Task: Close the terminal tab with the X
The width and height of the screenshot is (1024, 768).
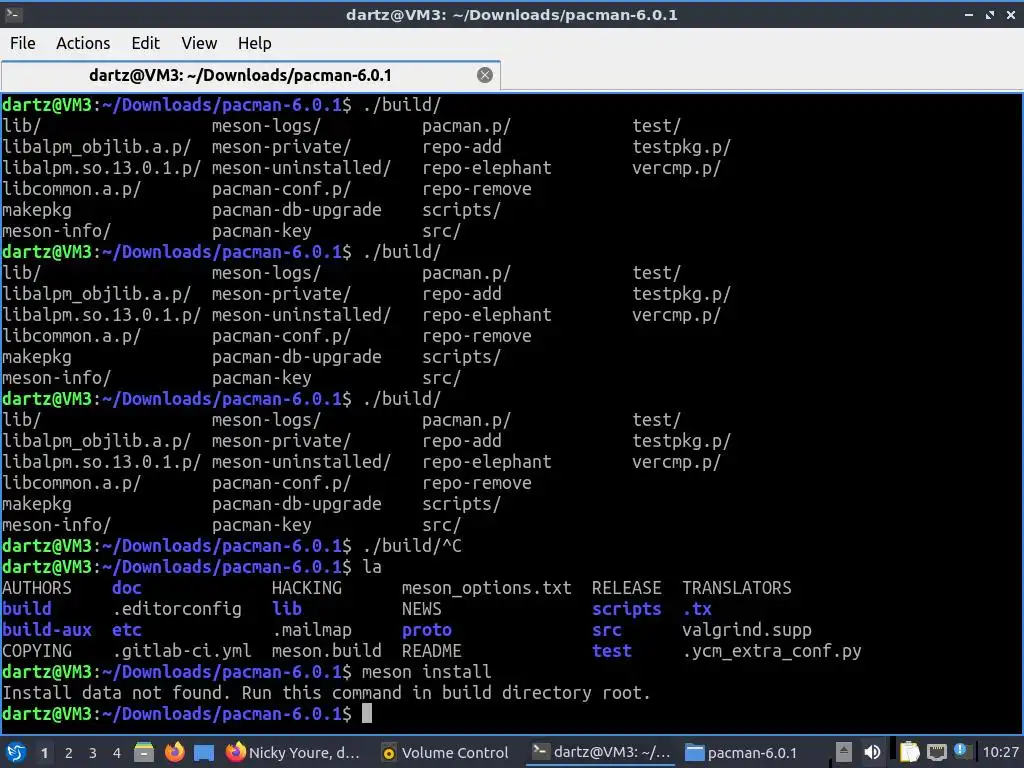Action: (x=485, y=75)
